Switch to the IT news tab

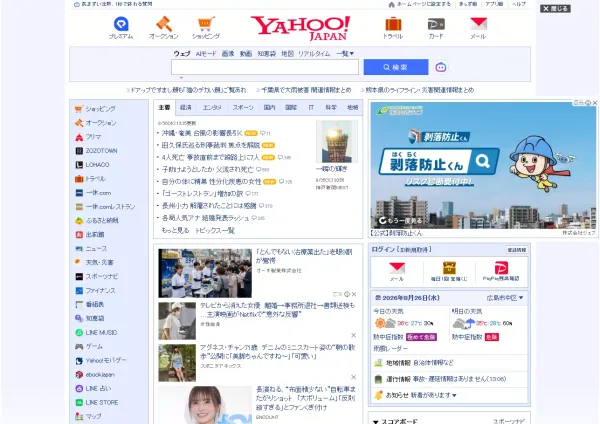click(311, 108)
